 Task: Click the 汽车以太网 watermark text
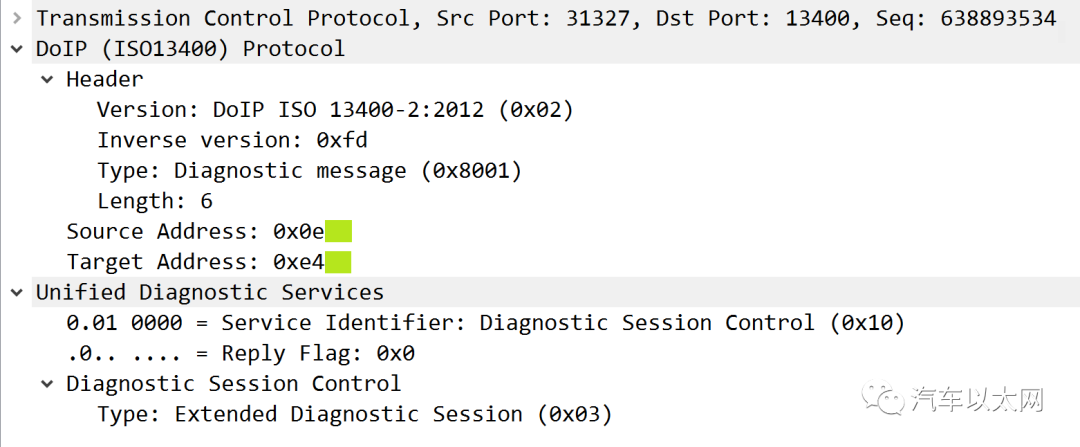coord(977,400)
